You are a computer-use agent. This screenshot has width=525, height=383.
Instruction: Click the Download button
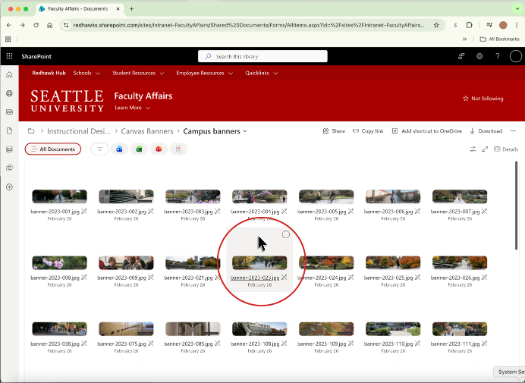tap(486, 131)
